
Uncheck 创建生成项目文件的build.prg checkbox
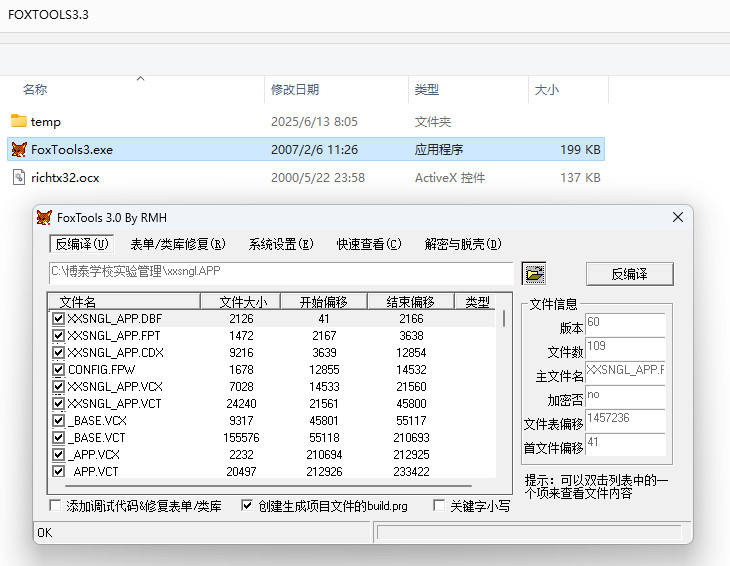pos(247,506)
